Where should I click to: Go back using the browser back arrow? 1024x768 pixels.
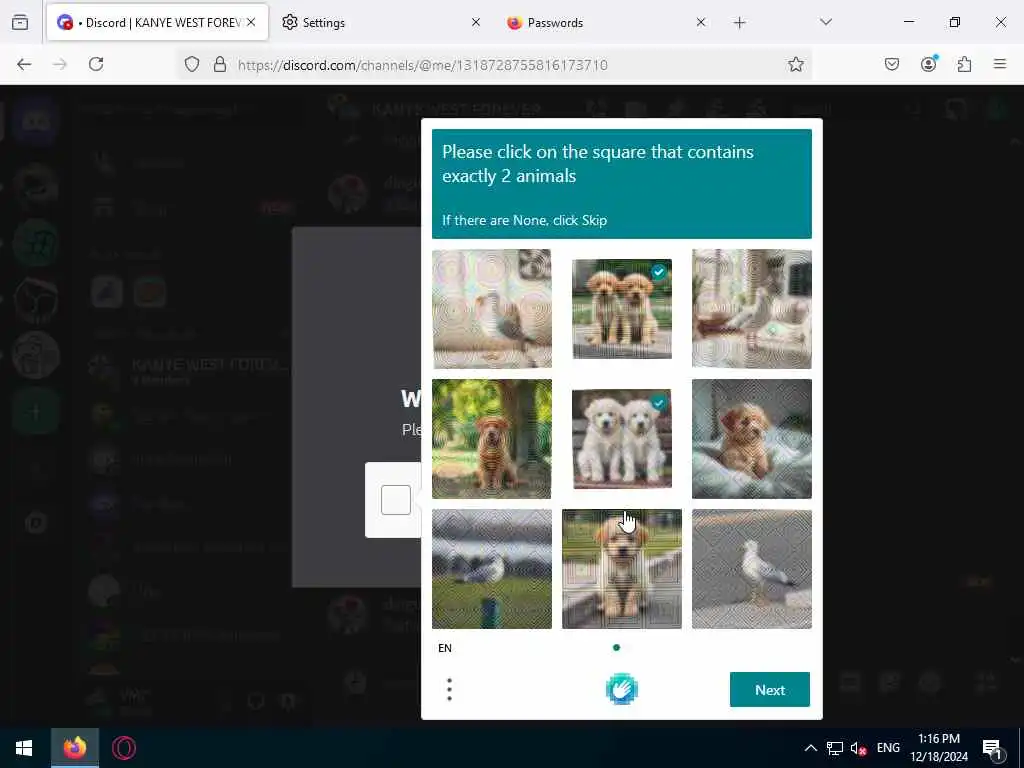coord(24,64)
